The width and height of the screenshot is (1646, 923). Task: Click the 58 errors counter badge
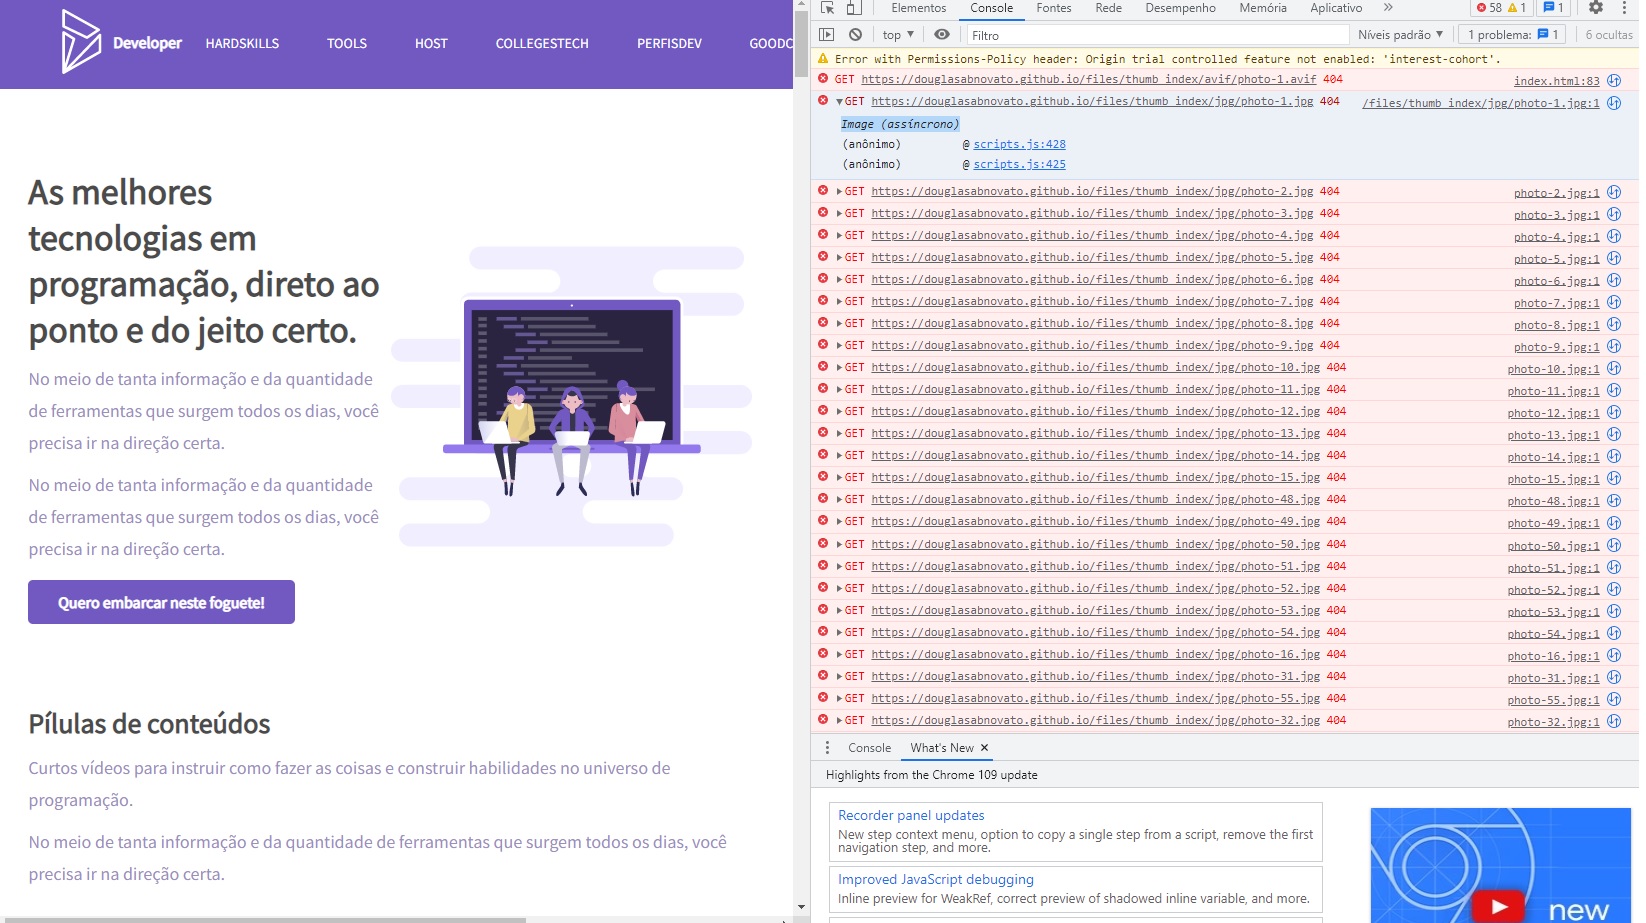[x=1489, y=8]
